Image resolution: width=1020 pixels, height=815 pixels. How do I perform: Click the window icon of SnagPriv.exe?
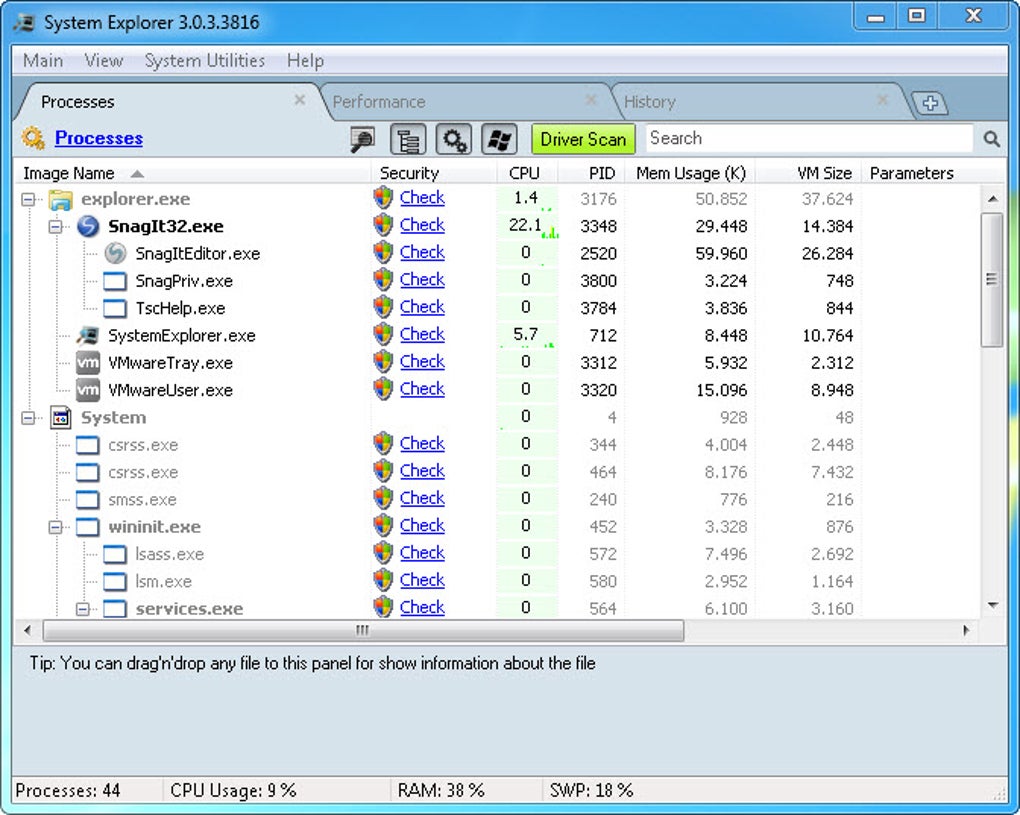[115, 281]
